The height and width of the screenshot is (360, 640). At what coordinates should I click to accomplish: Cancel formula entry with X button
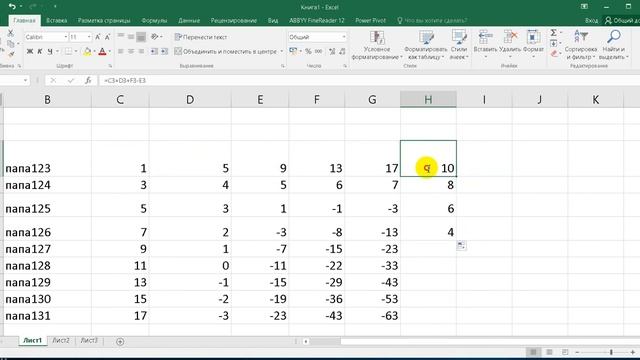pos(53,81)
